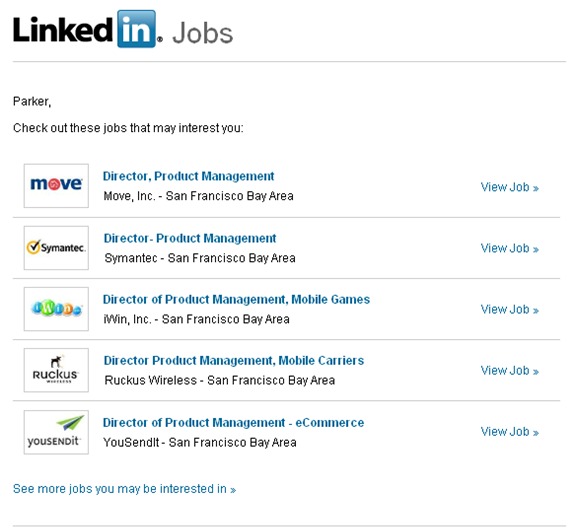Open Director- Product Management at Symantec
This screenshot has width=576, height=532.
[190, 238]
